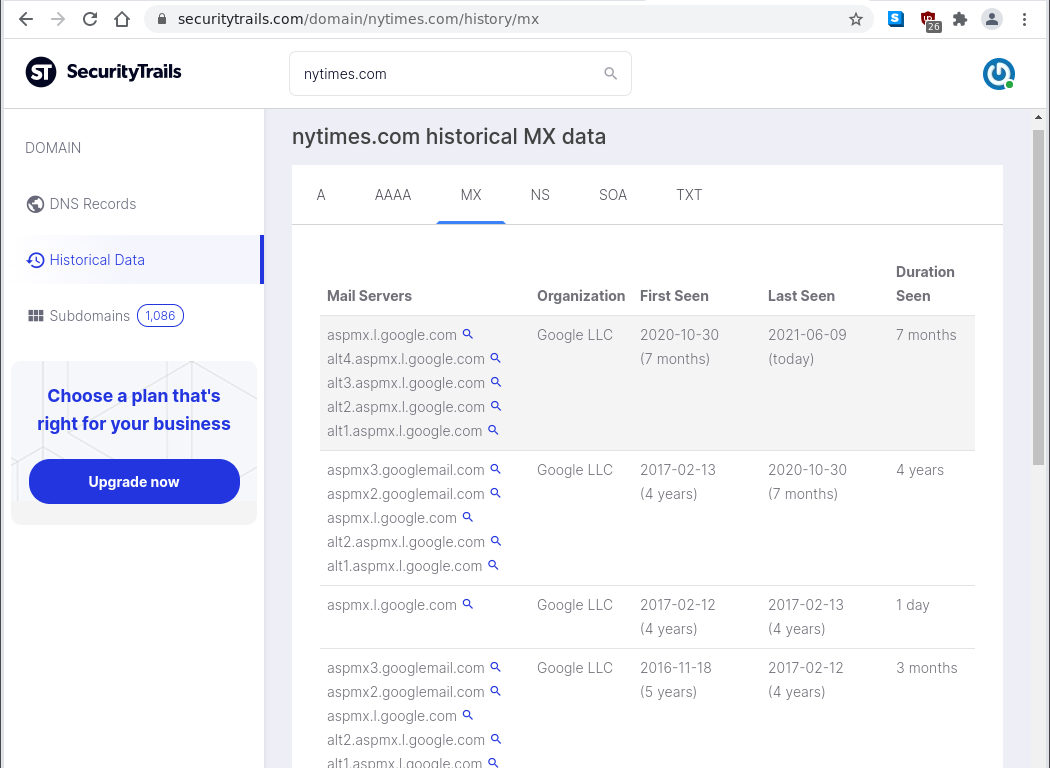Bookmark this page with the star icon
This screenshot has height=768, width=1050.
pyautogui.click(x=856, y=19)
